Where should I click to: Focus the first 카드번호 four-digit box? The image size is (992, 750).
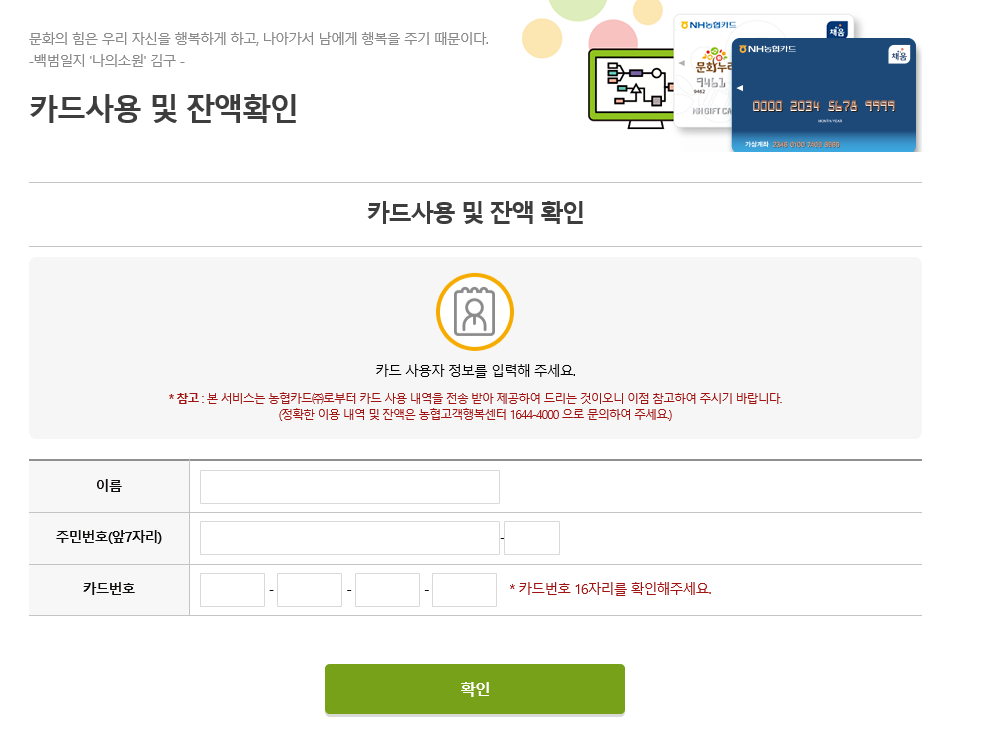(232, 590)
